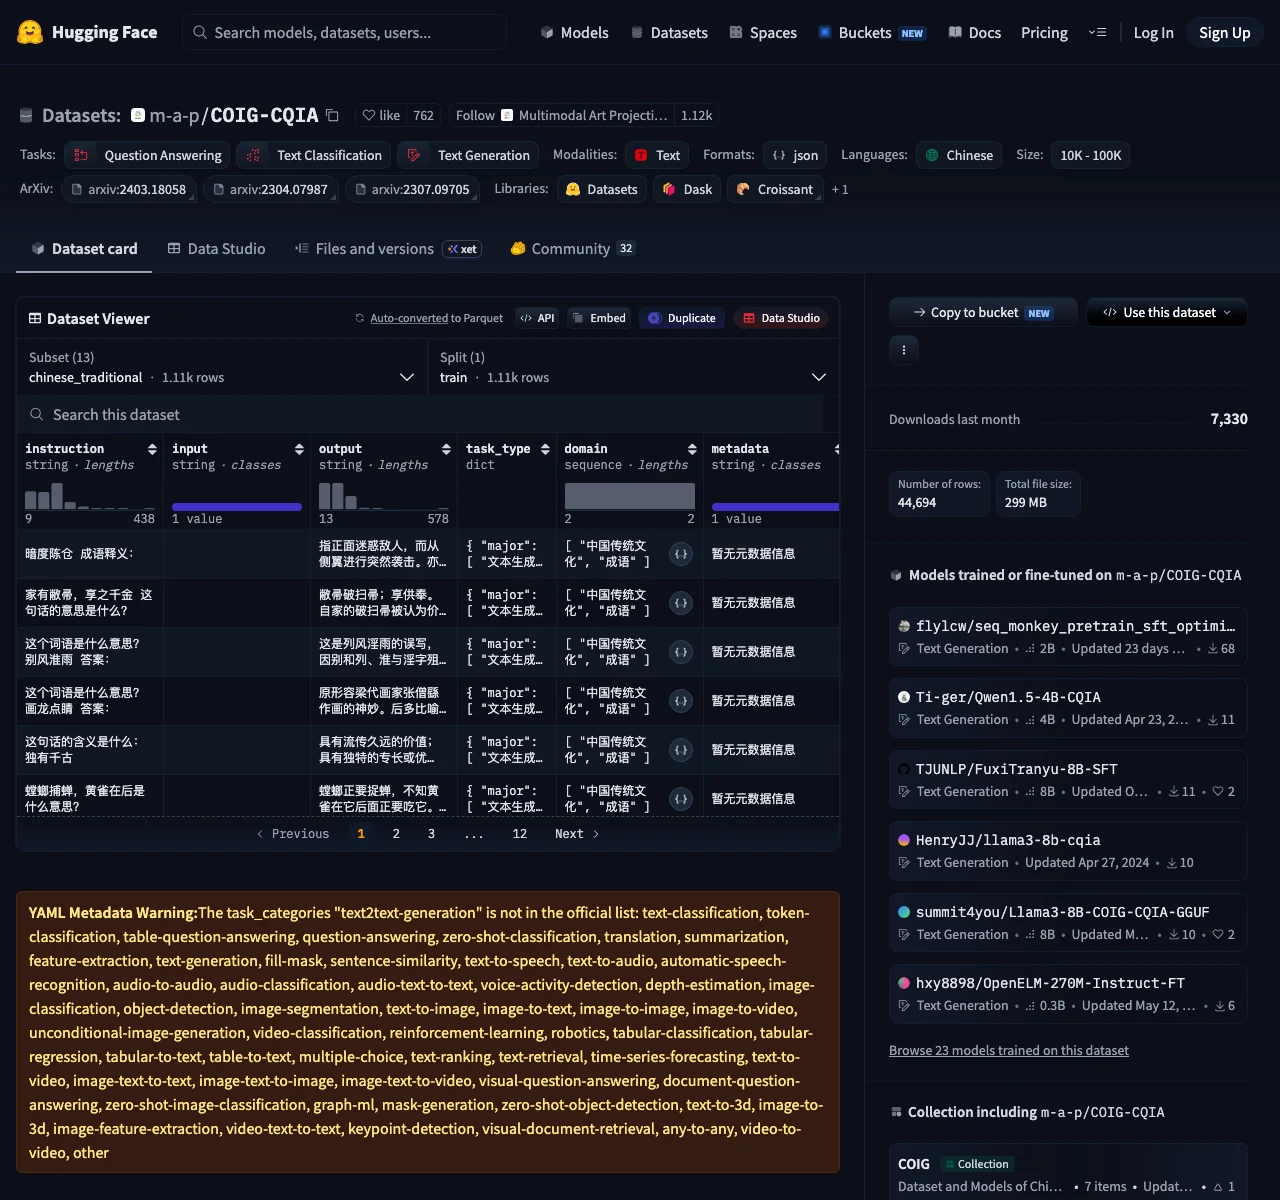Open the Files and versions tab
Image resolution: width=1280 pixels, height=1200 pixels.
pyautogui.click(x=387, y=249)
